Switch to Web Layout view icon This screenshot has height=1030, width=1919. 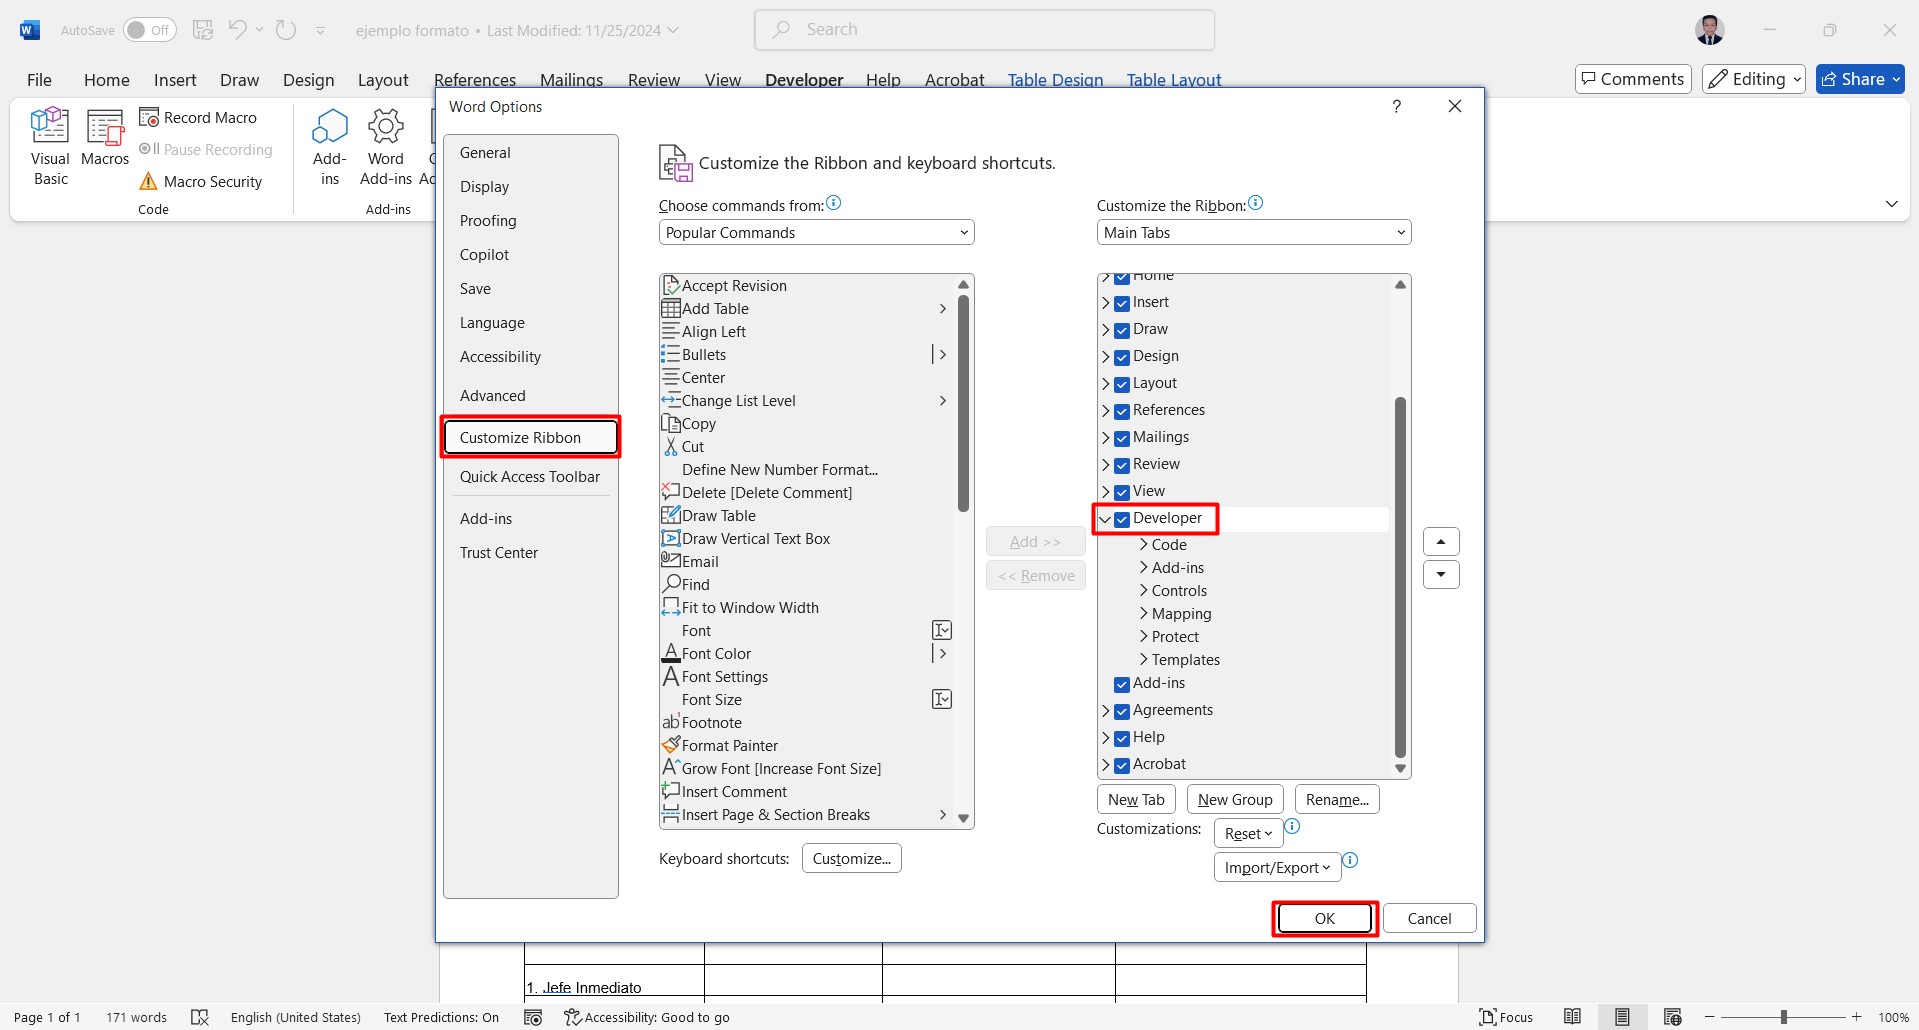coord(1672,1017)
